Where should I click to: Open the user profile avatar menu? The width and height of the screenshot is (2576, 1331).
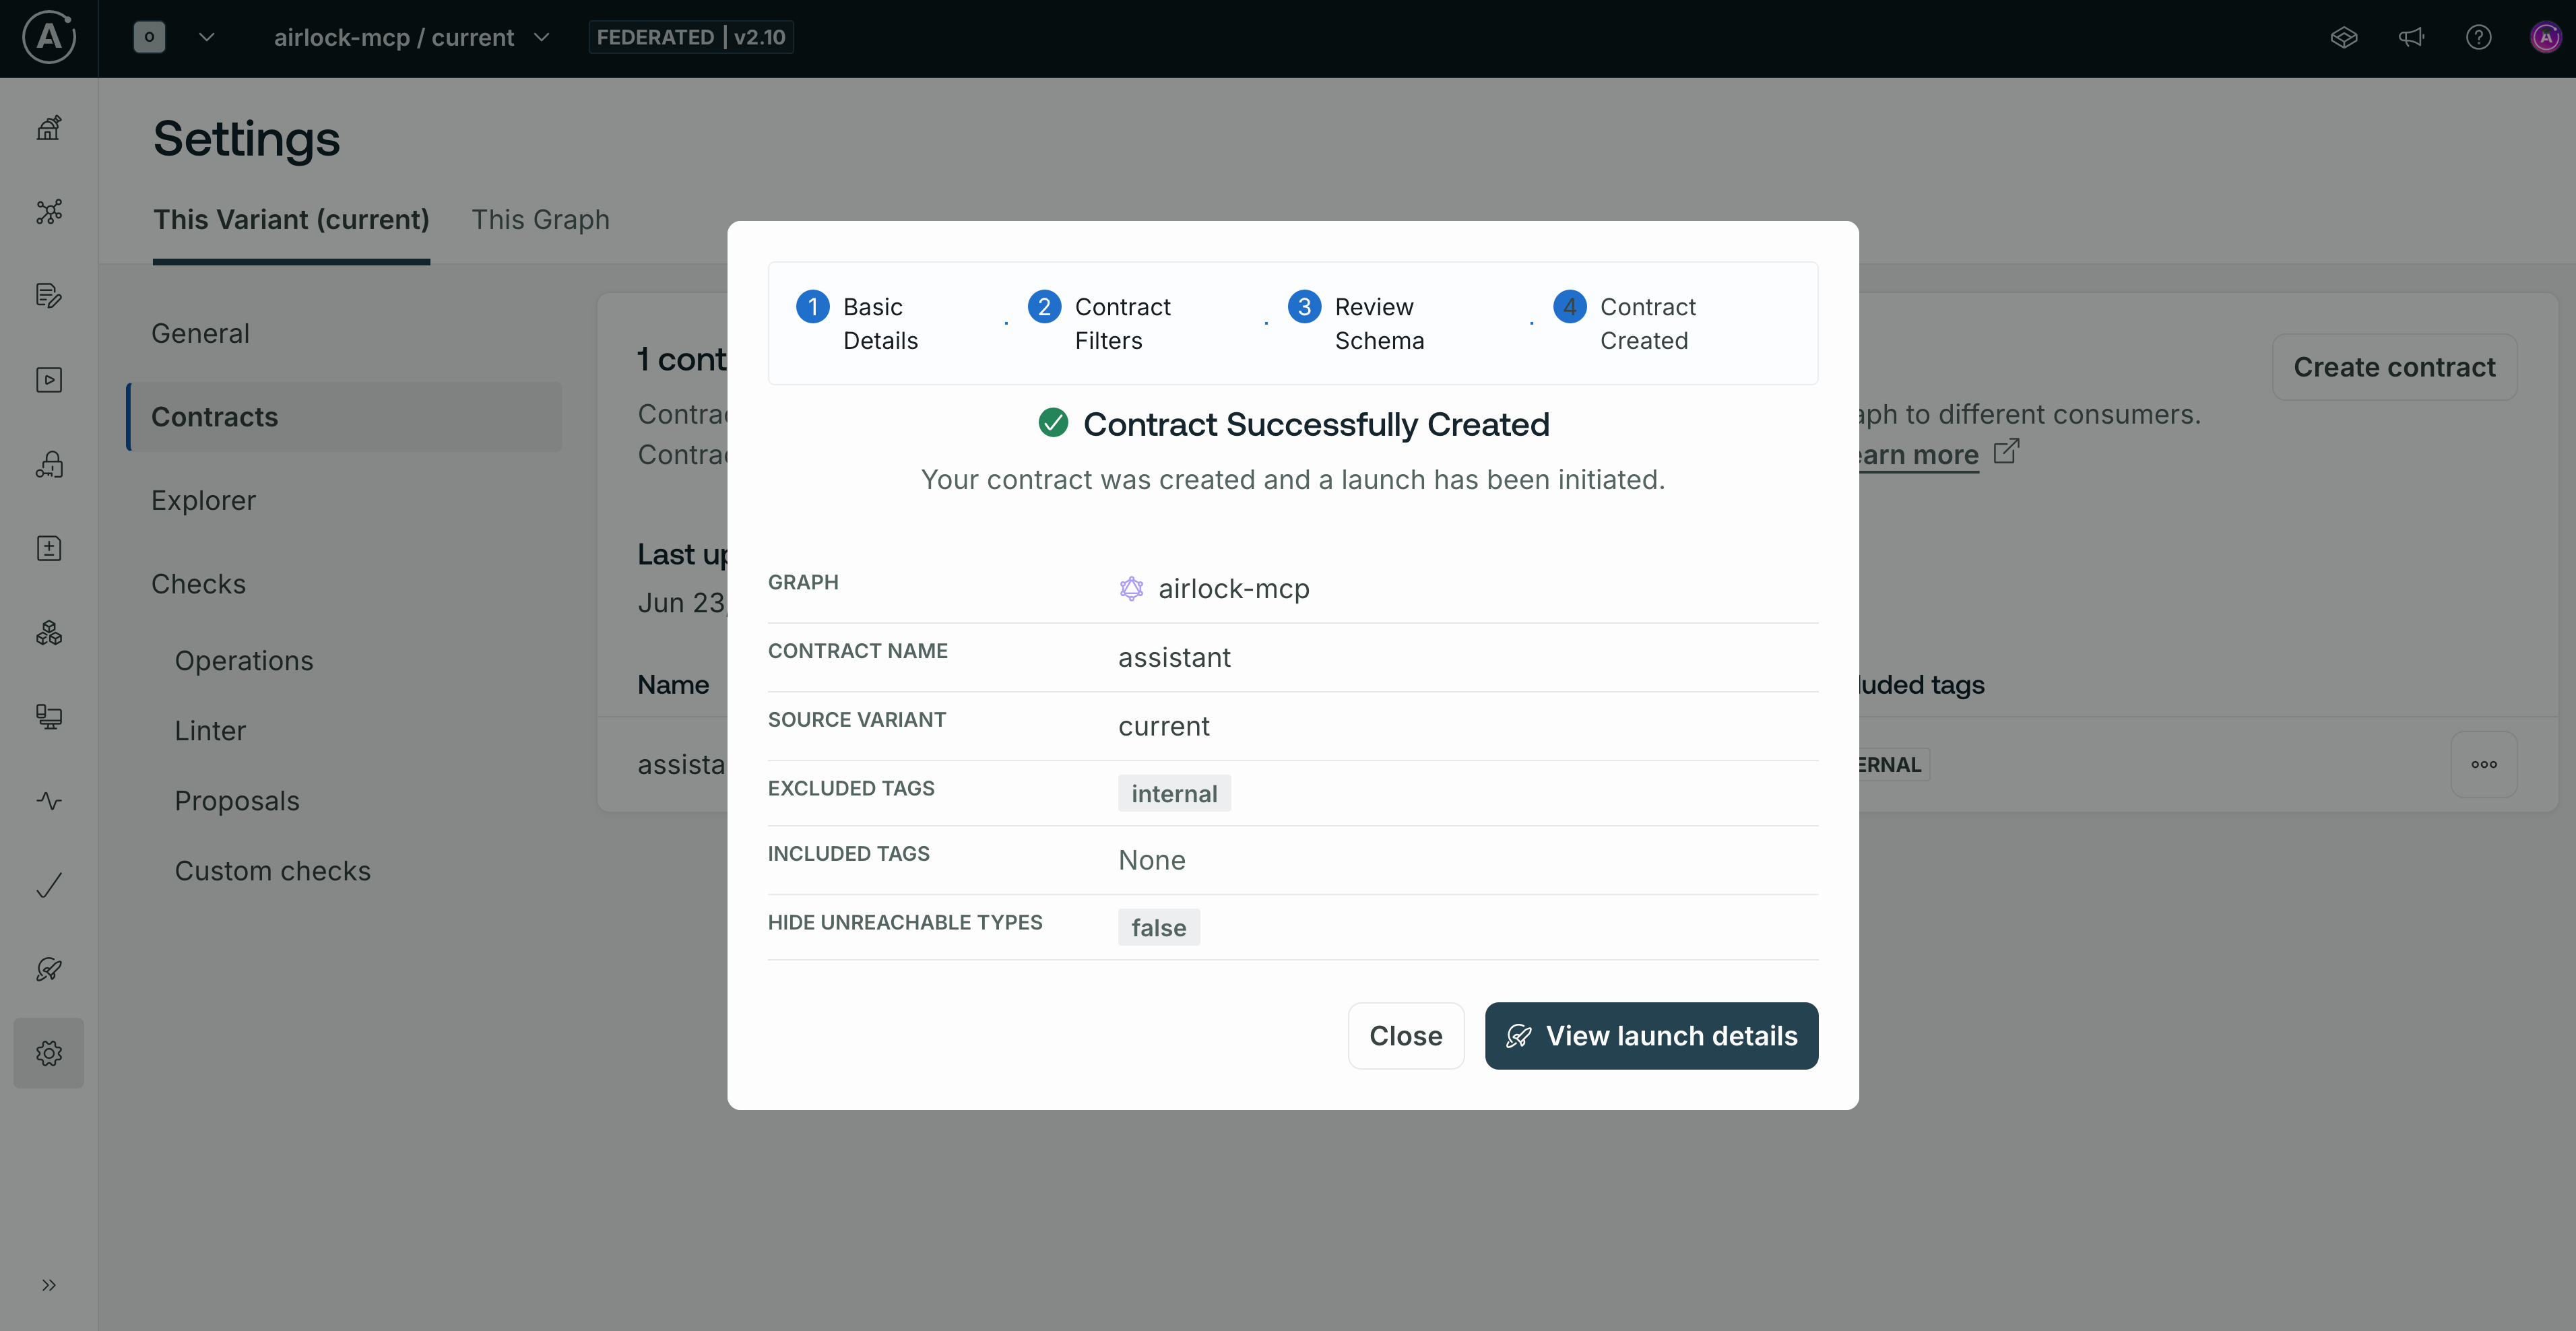click(x=2546, y=37)
